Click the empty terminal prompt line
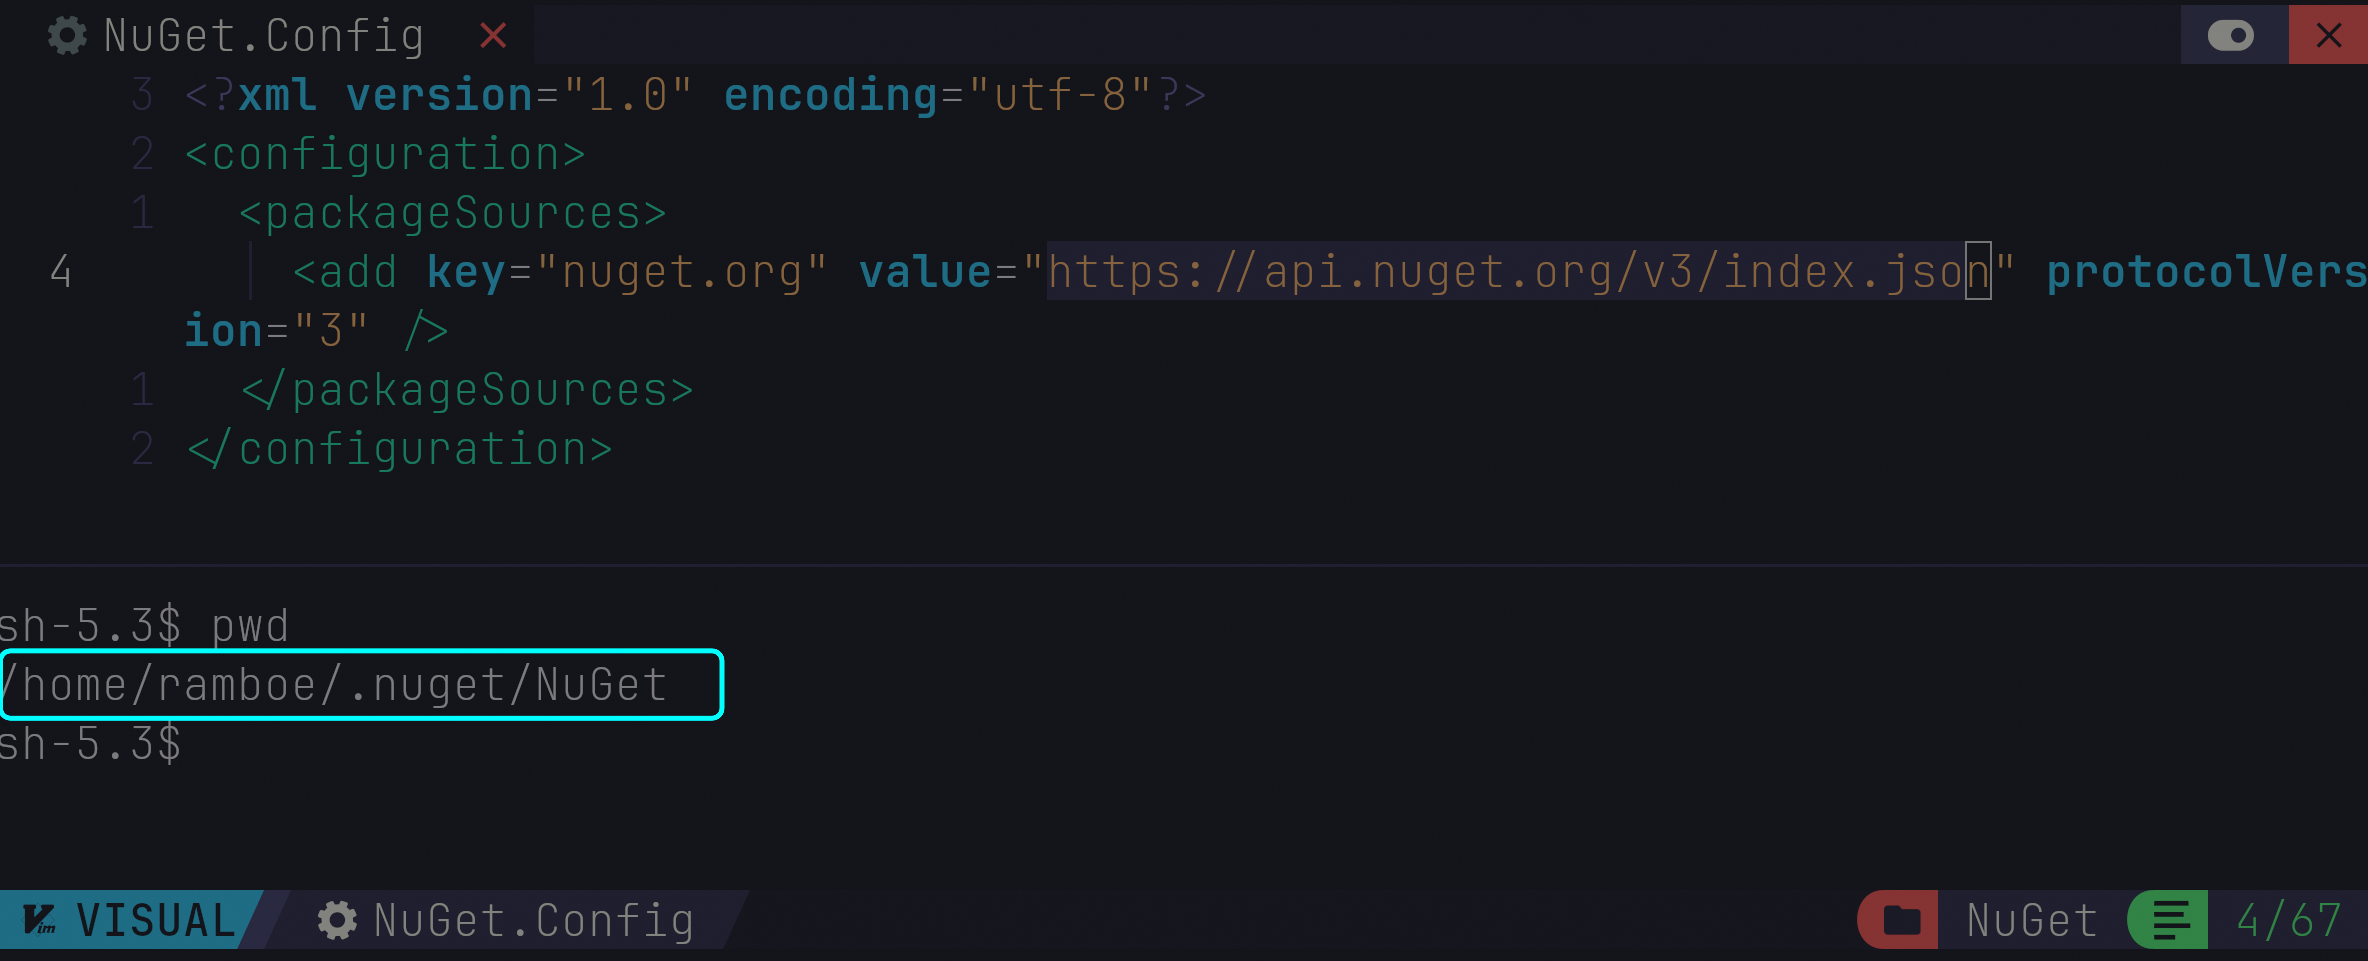The image size is (2368, 961). coord(90,745)
